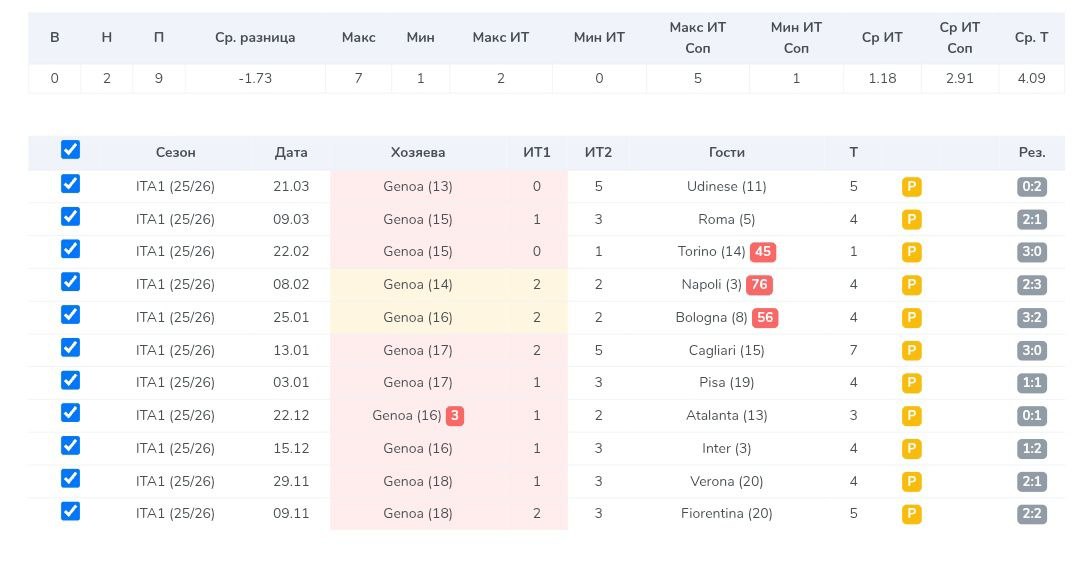Click the 3:0 result badge for Cagliari match
Screen dimensions: 1080x575
point(1032,351)
